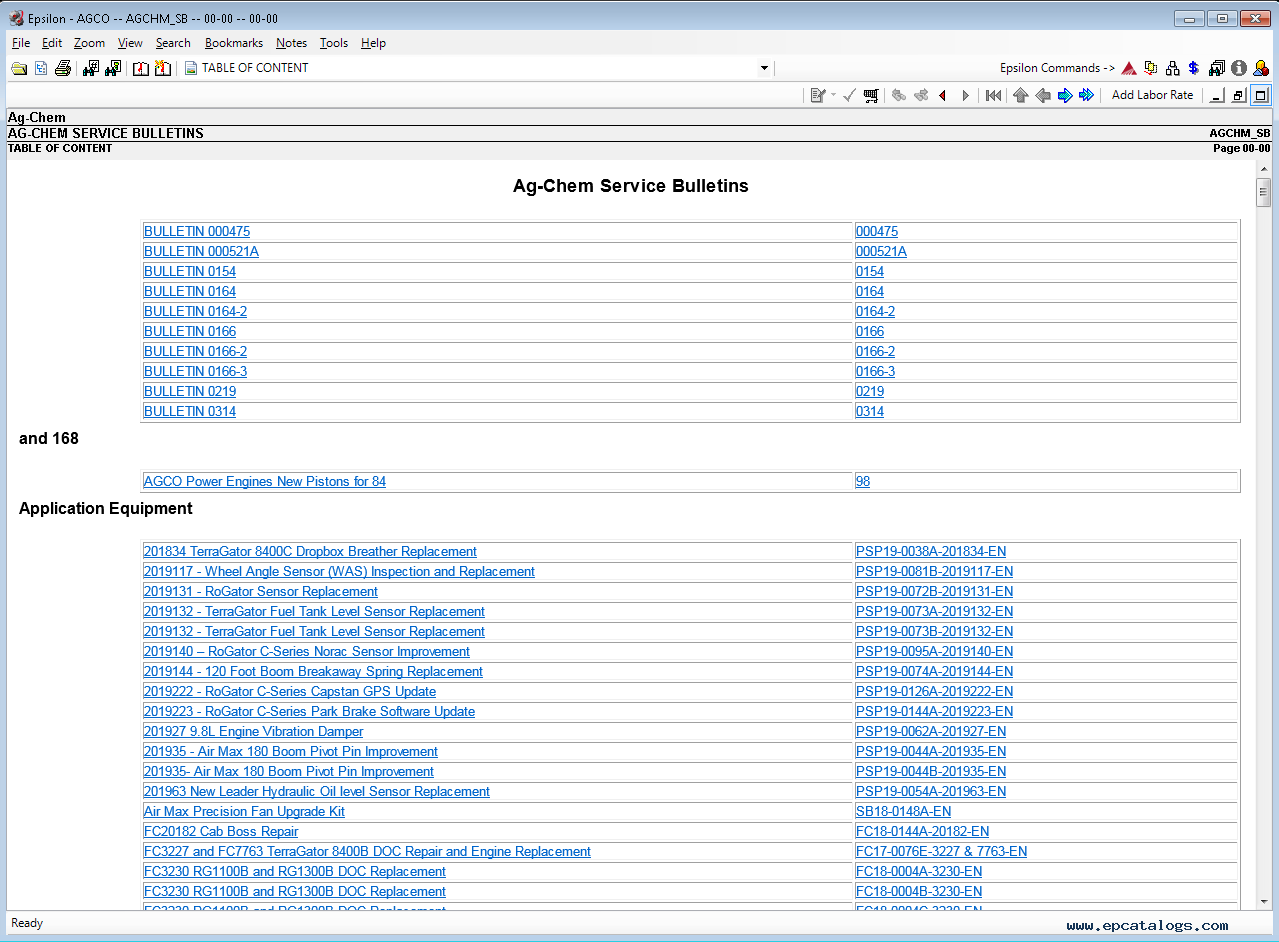Viewport: 1279px width, 942px height.
Task: Click the second binoculars icon with green mark
Action: click(113, 68)
